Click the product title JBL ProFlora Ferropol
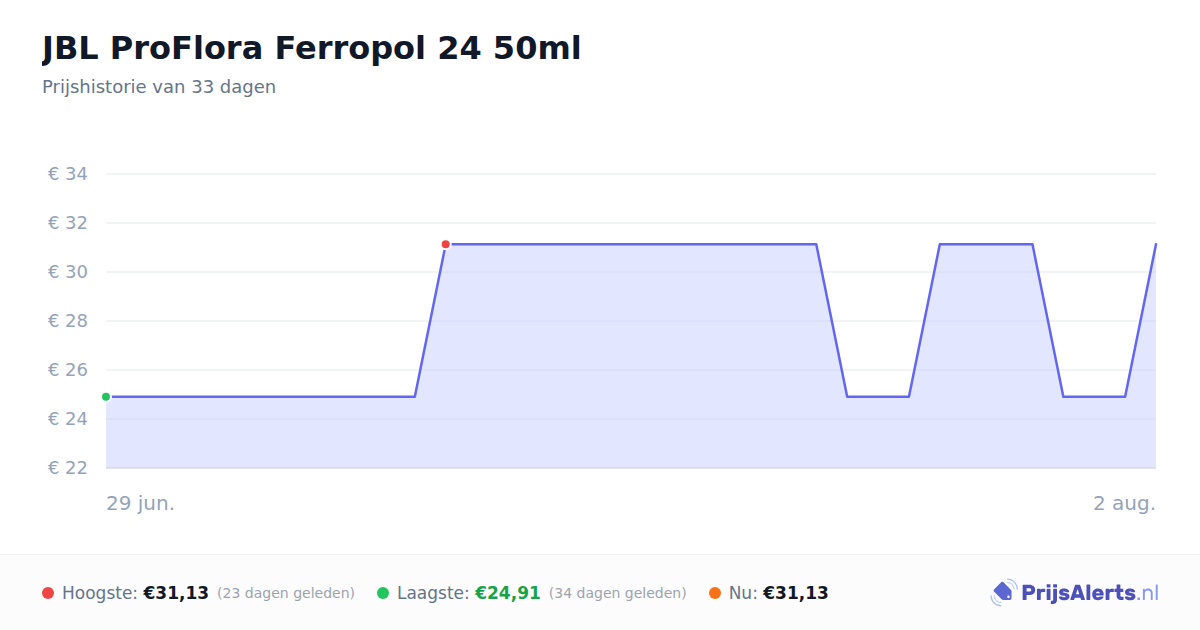Screen dimensions: 1200x630 pos(311,48)
